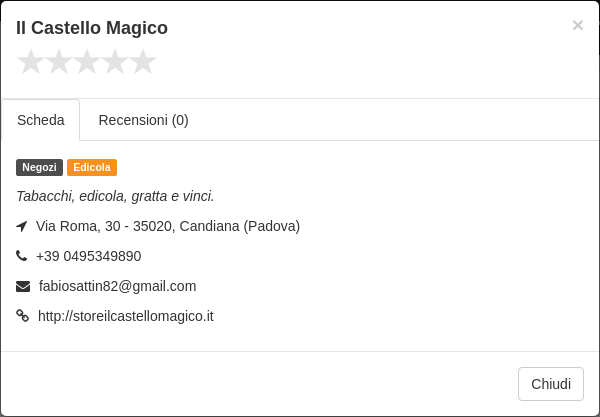600x417 pixels.
Task: Click the orange Edicola badge
Action: pyautogui.click(x=92, y=168)
